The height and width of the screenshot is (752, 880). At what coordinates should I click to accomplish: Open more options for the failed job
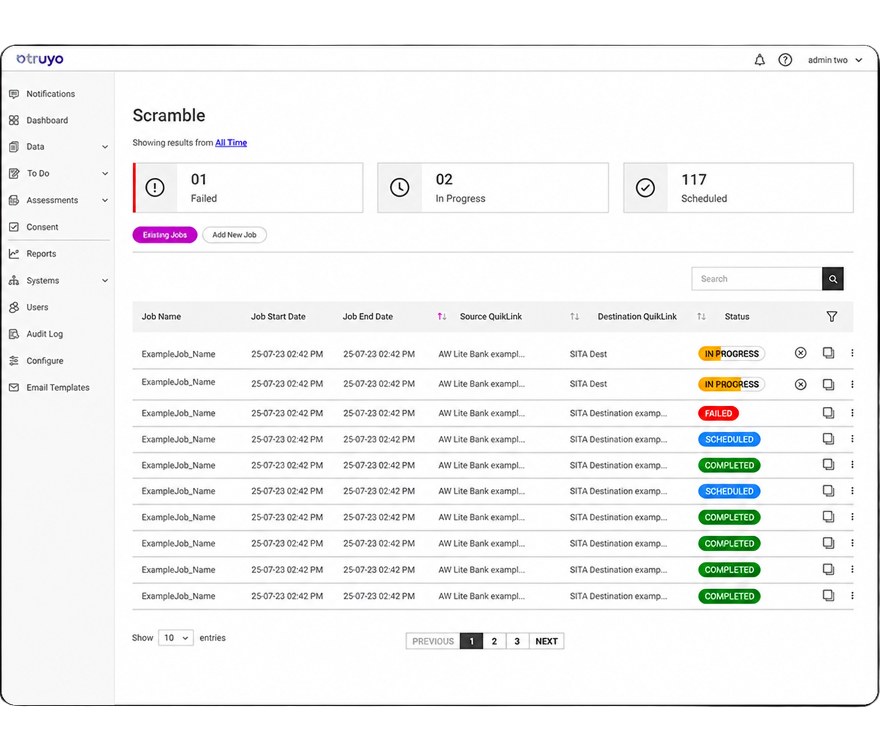[x=852, y=413]
